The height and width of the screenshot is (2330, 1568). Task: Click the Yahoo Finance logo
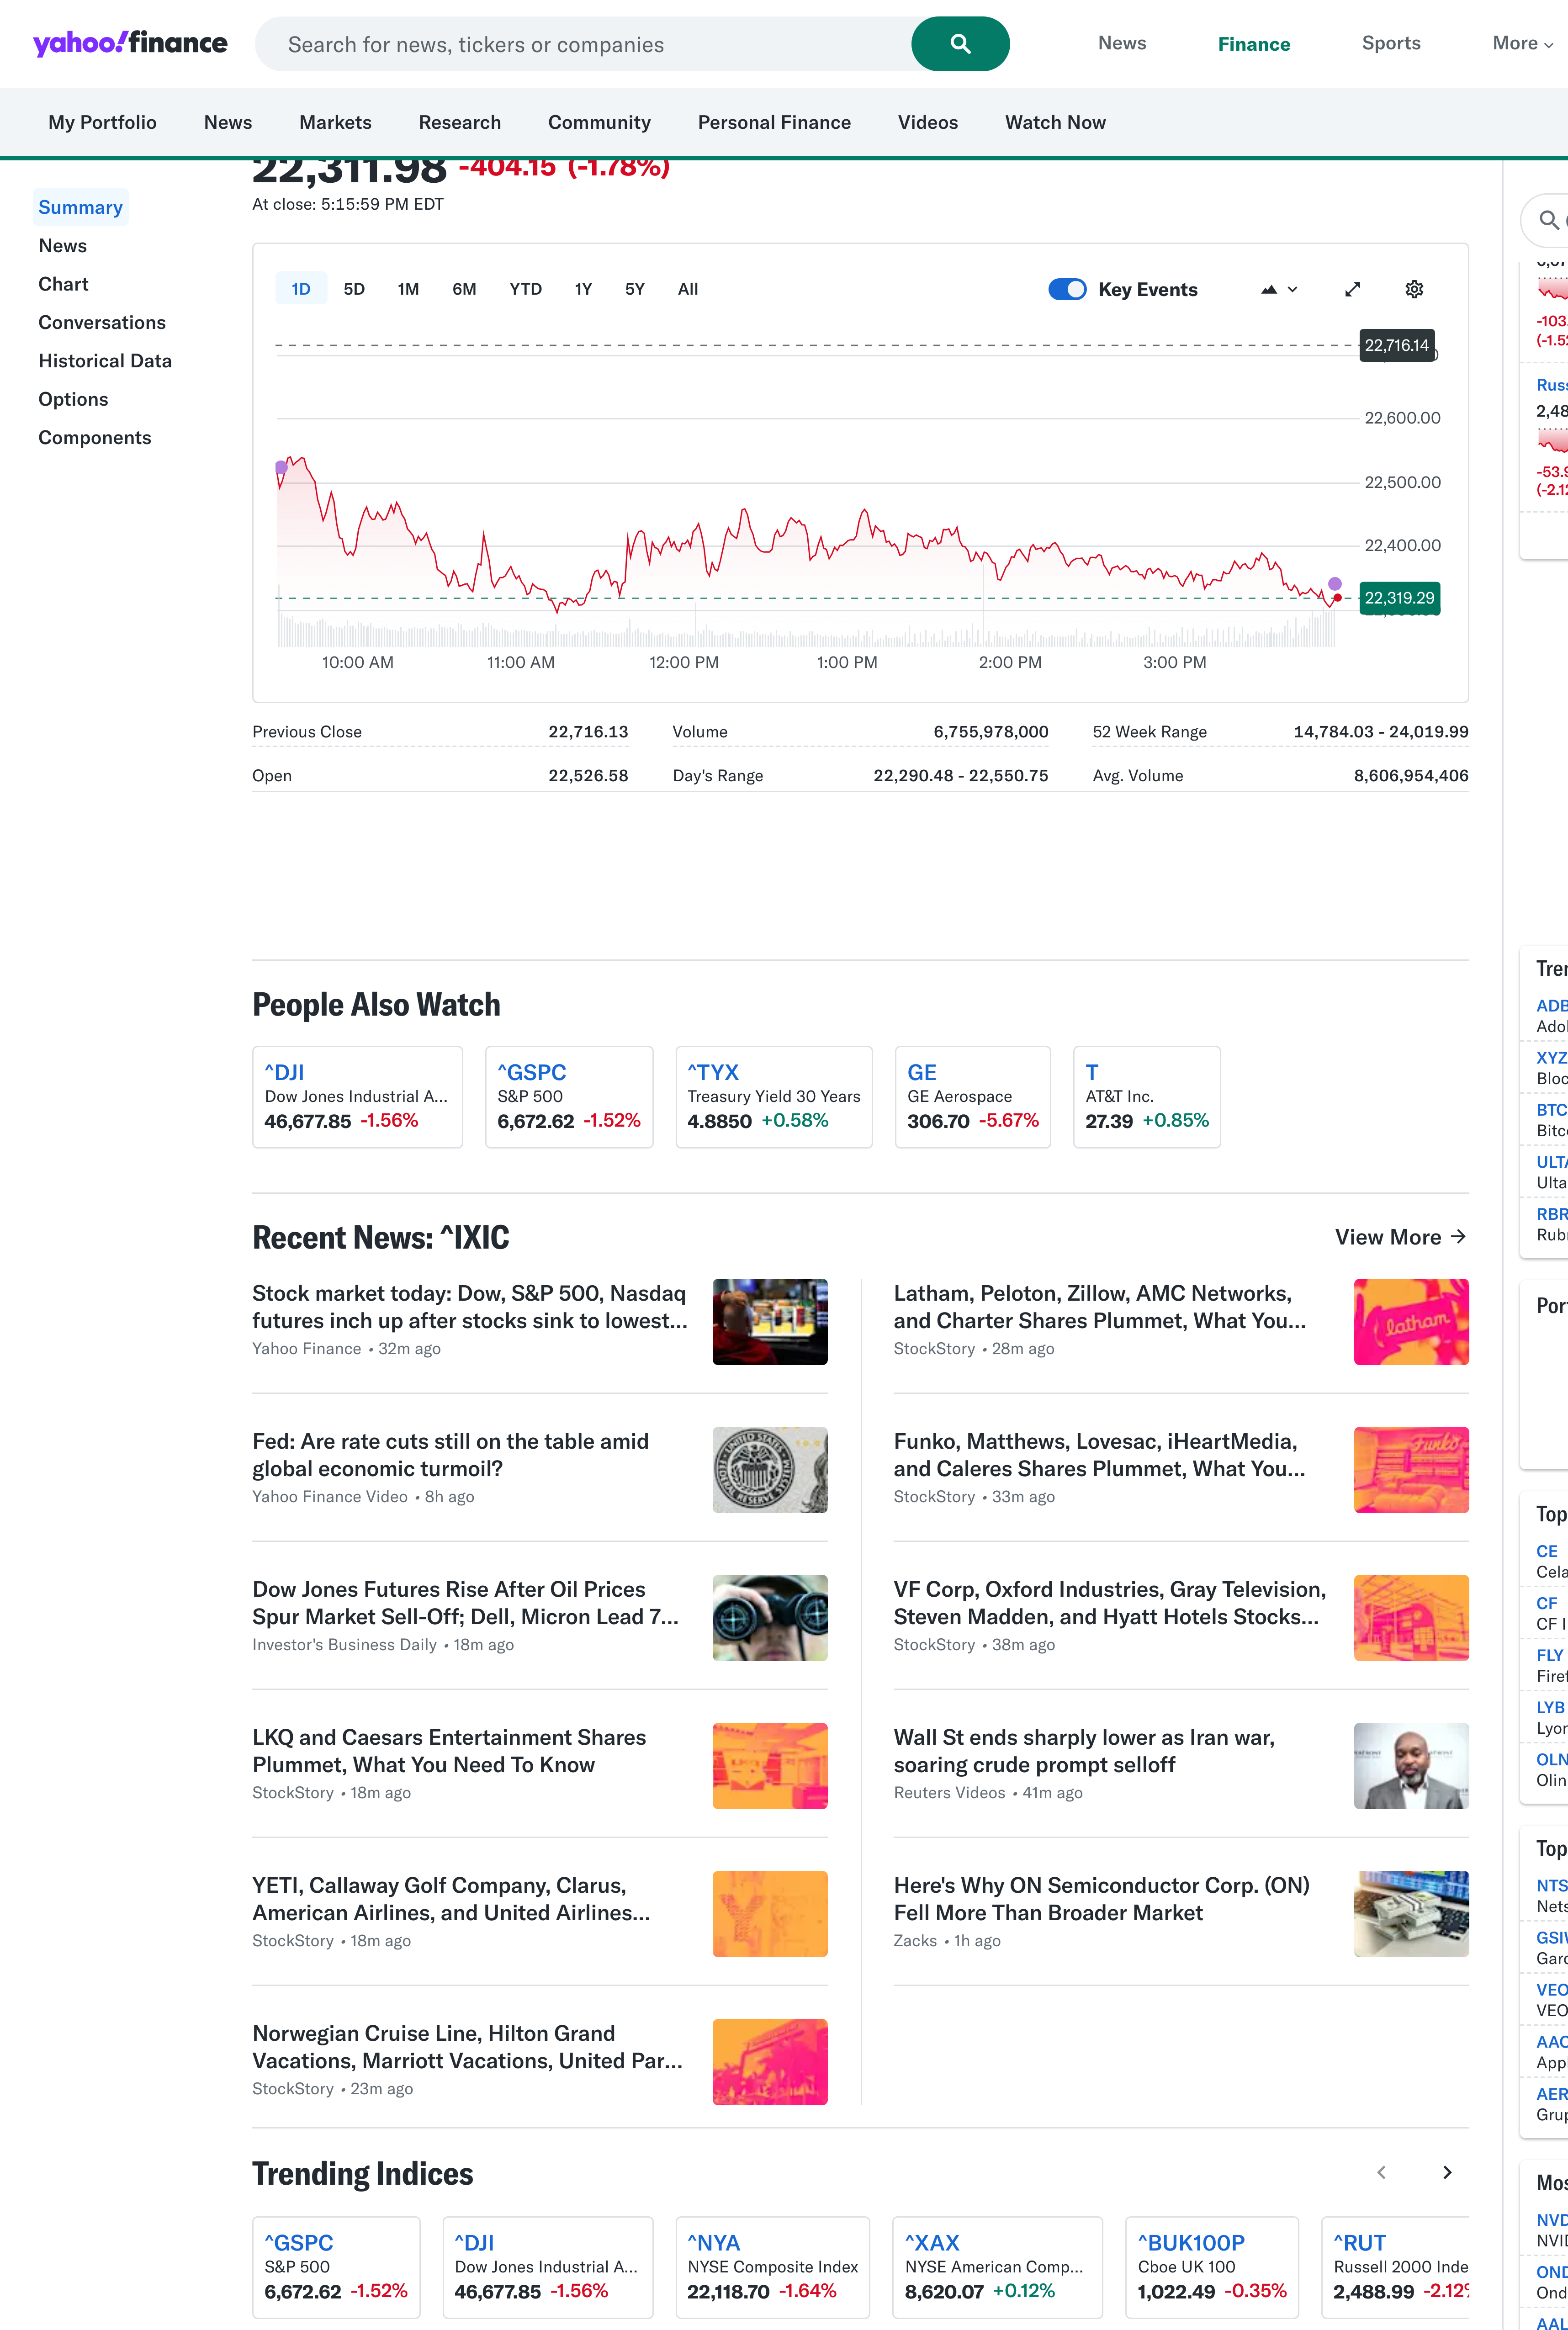tap(130, 43)
